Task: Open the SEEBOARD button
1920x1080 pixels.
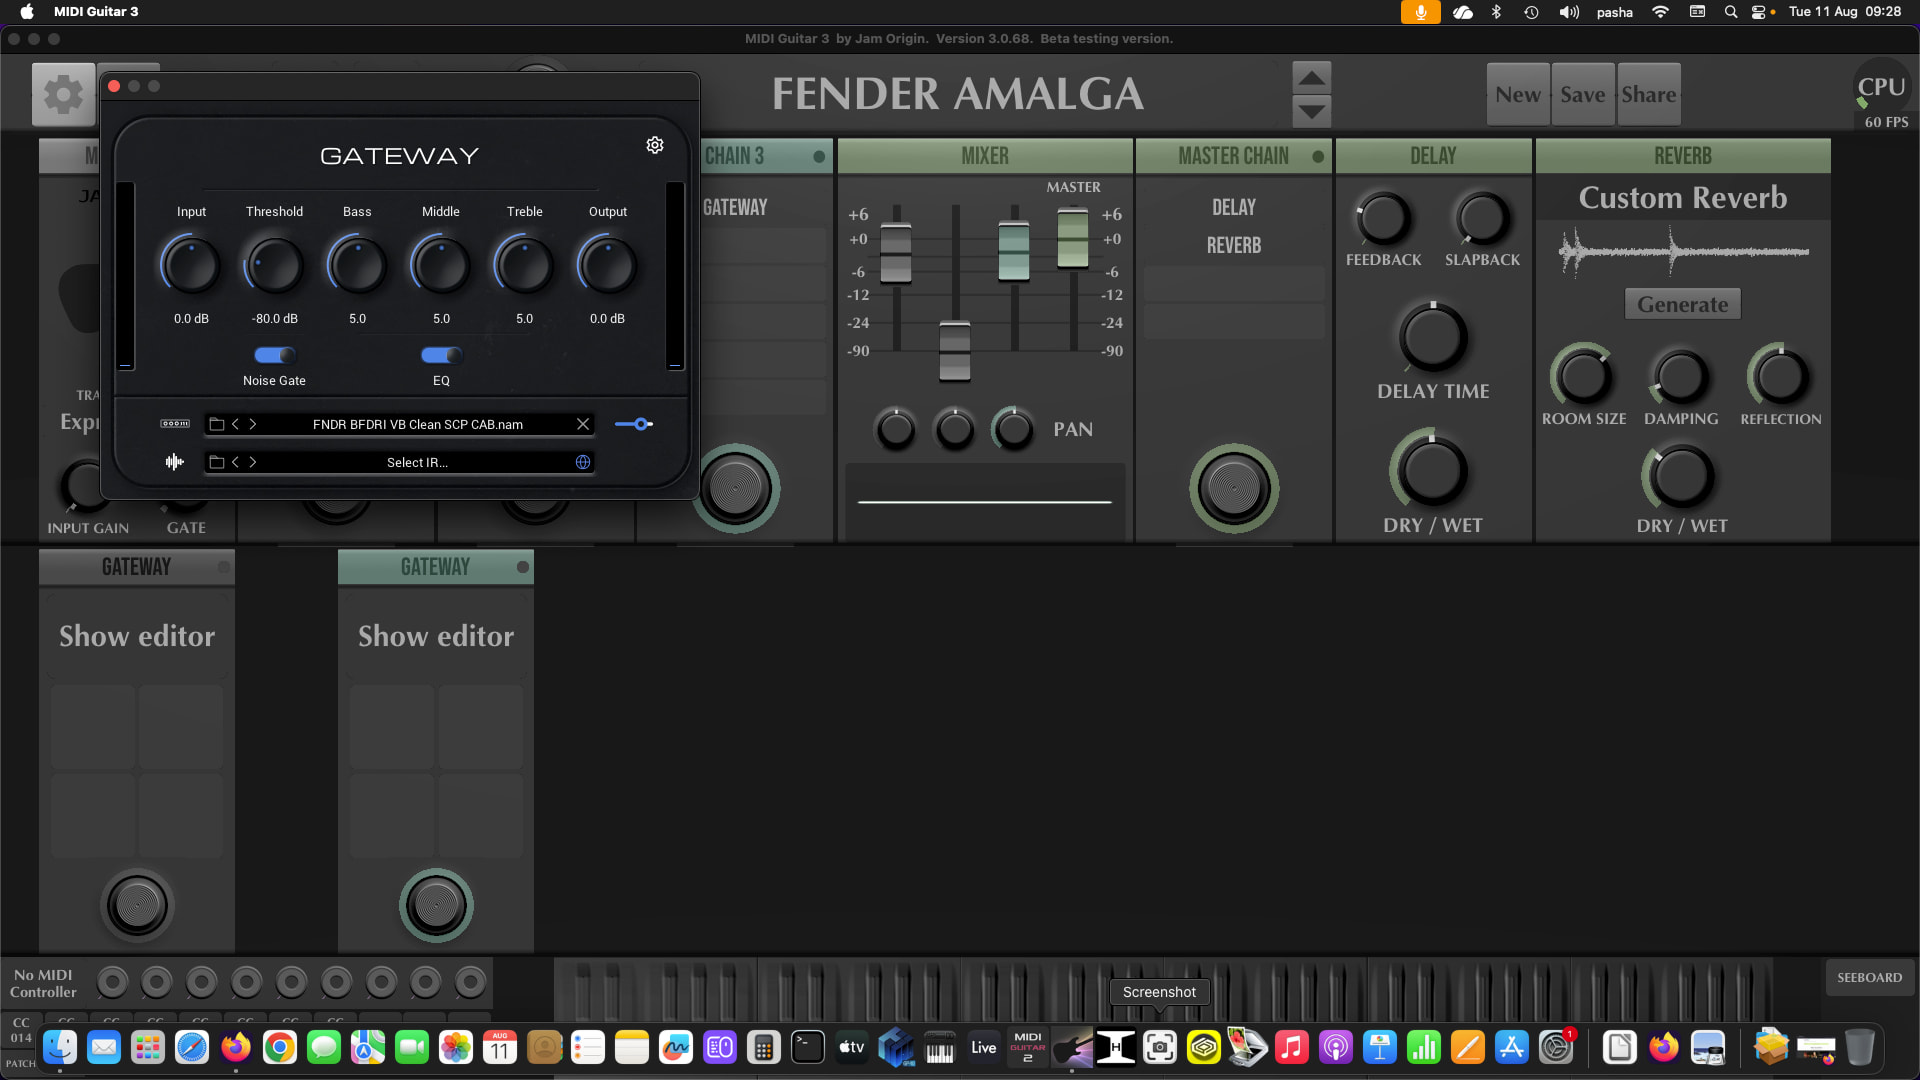Action: click(x=1869, y=977)
